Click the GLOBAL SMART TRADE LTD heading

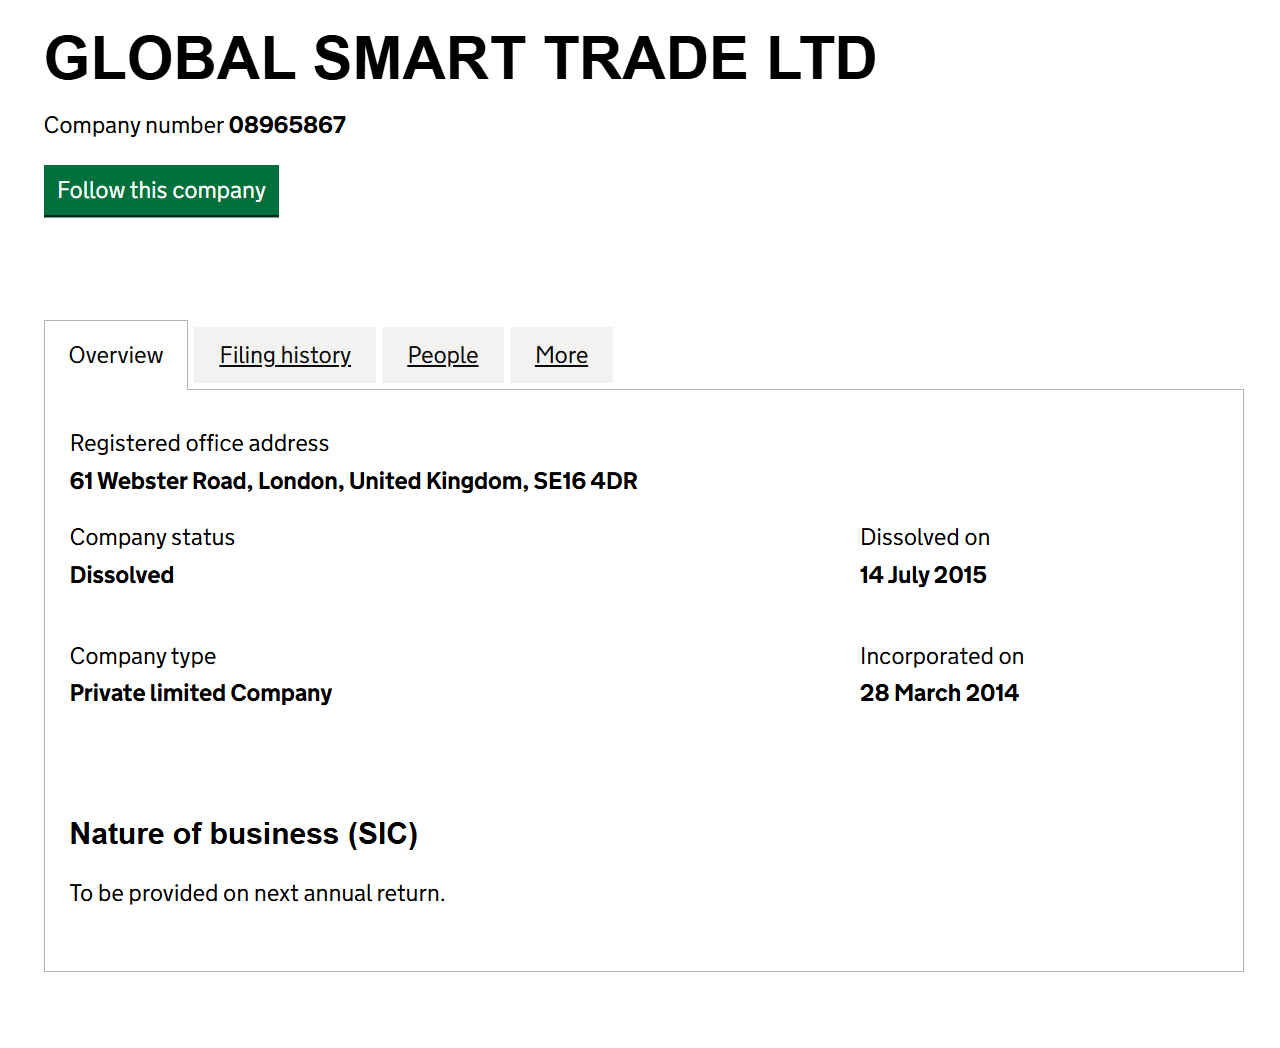point(460,58)
